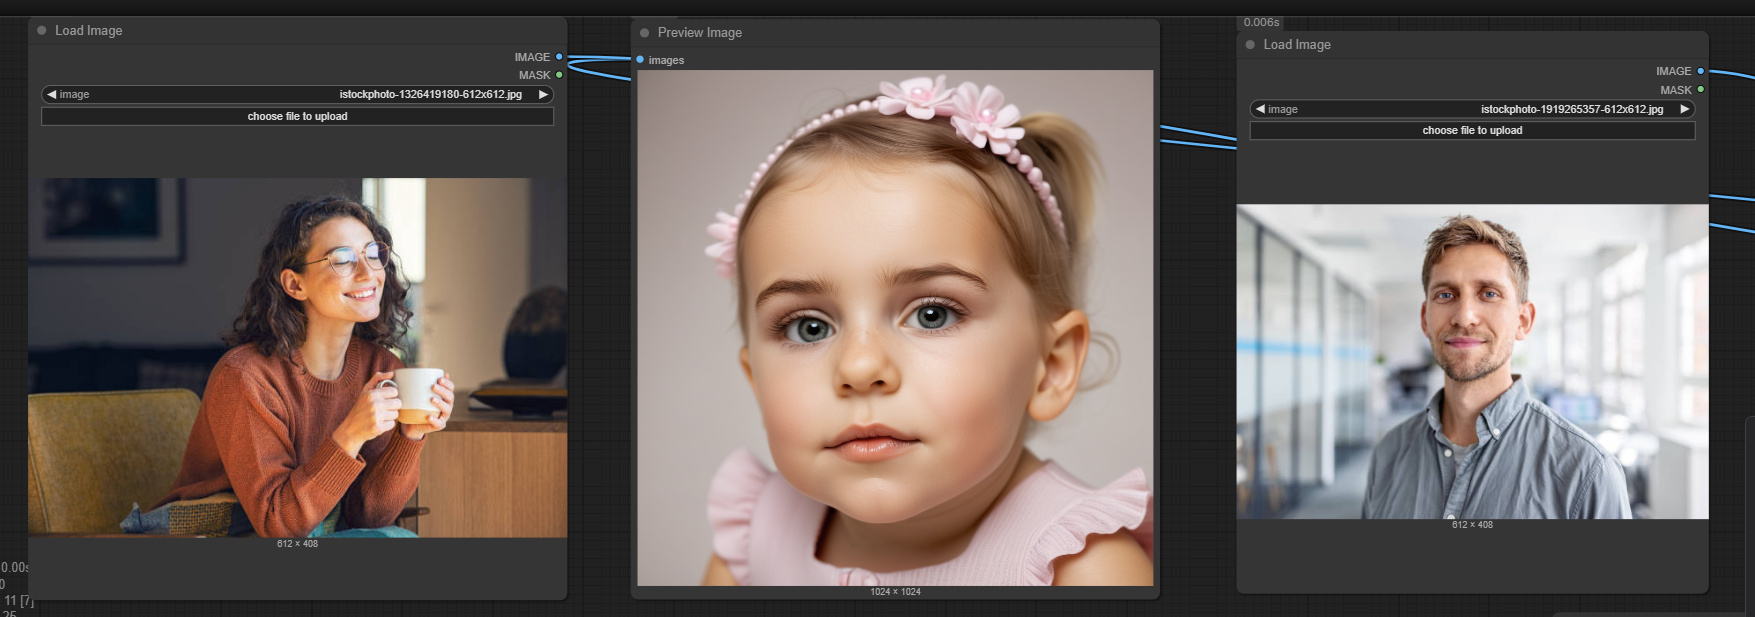Select the man in office image preview

tap(1472, 361)
